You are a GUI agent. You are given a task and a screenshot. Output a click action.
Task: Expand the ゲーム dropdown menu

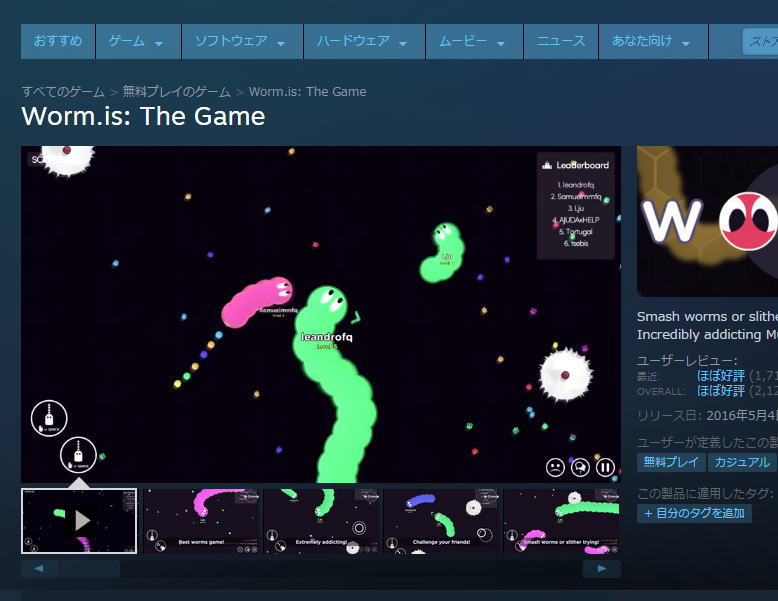[x=137, y=41]
